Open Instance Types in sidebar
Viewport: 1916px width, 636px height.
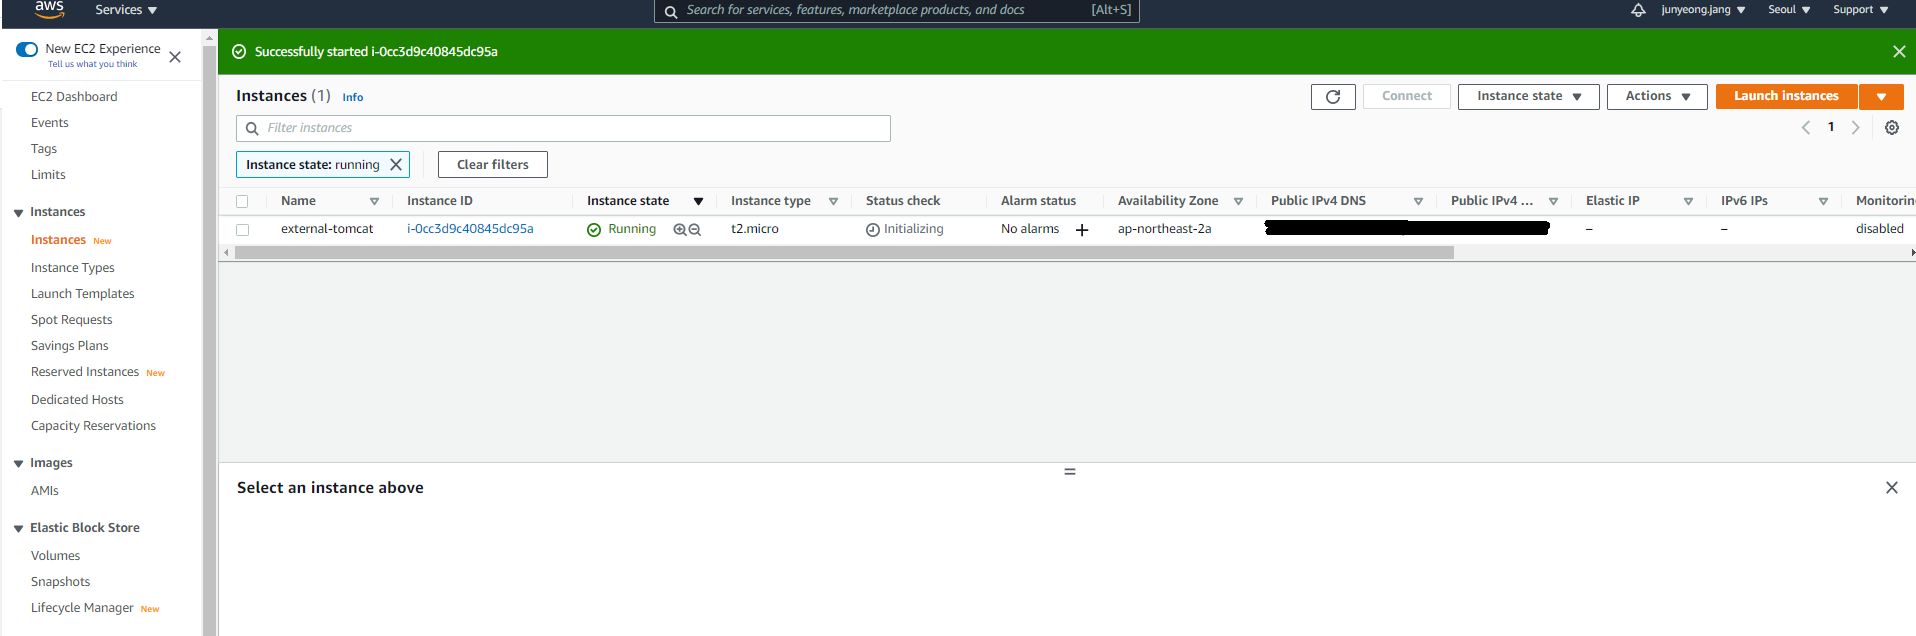73,268
